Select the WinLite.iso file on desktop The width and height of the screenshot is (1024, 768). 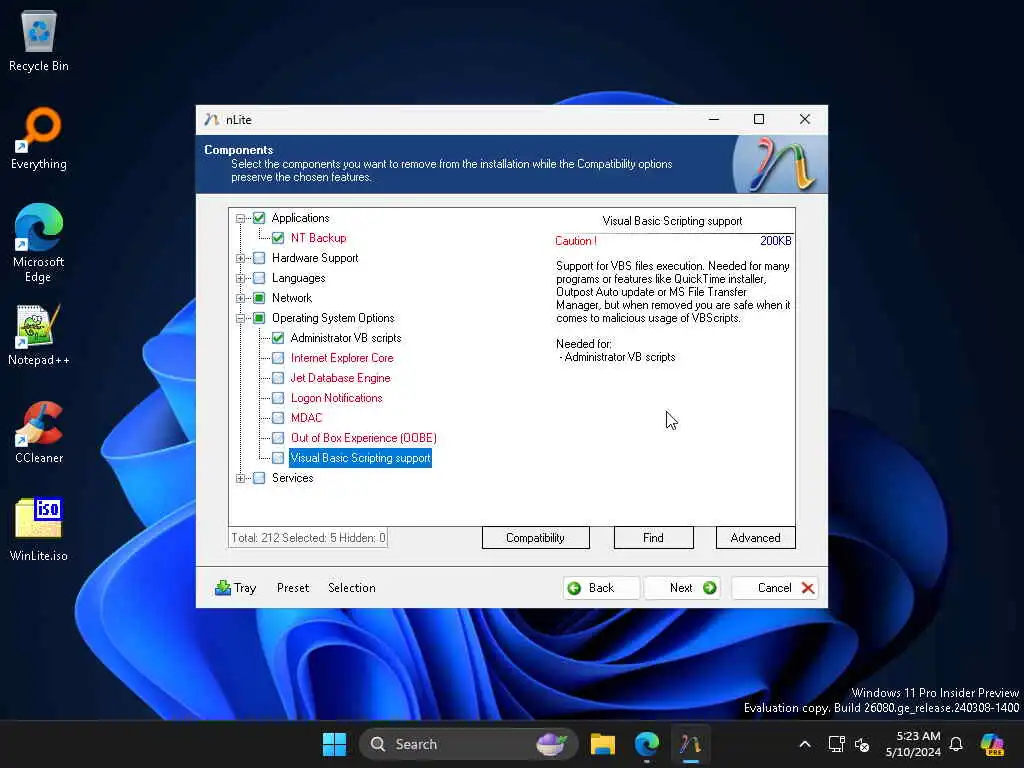(39, 530)
